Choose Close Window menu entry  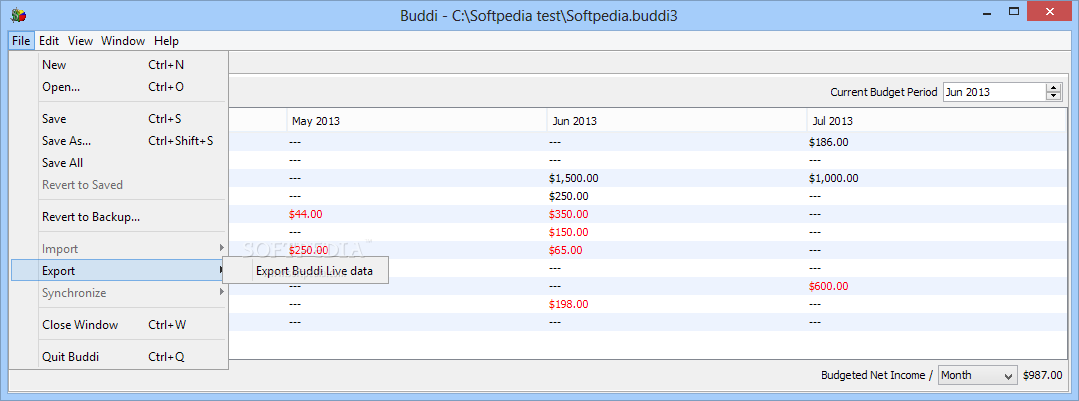tap(119, 325)
